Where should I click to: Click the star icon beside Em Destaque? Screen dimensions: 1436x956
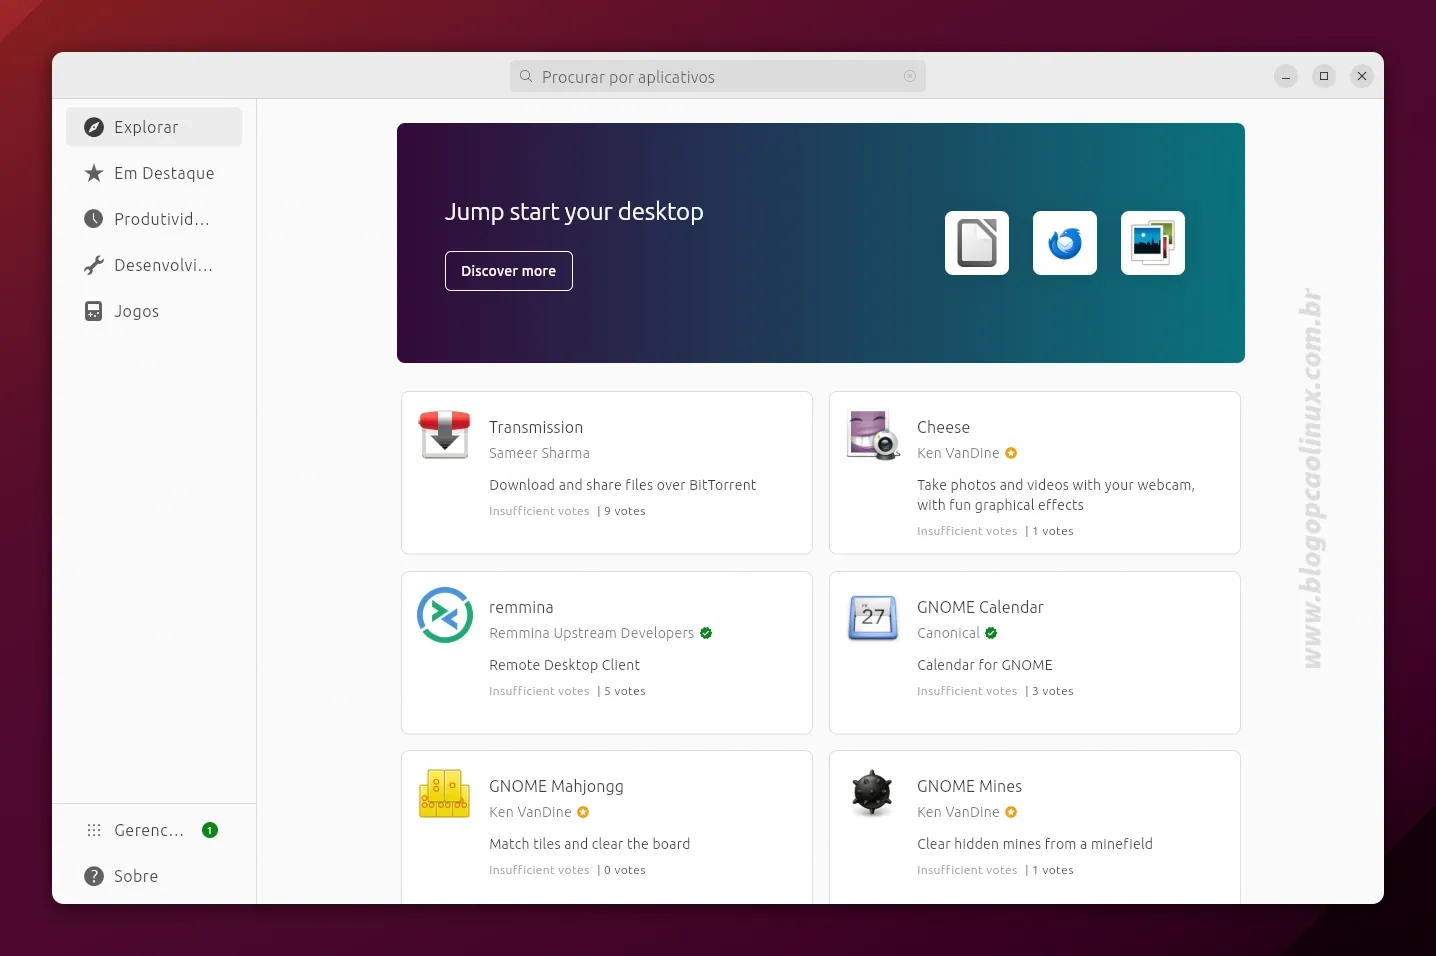coord(94,173)
